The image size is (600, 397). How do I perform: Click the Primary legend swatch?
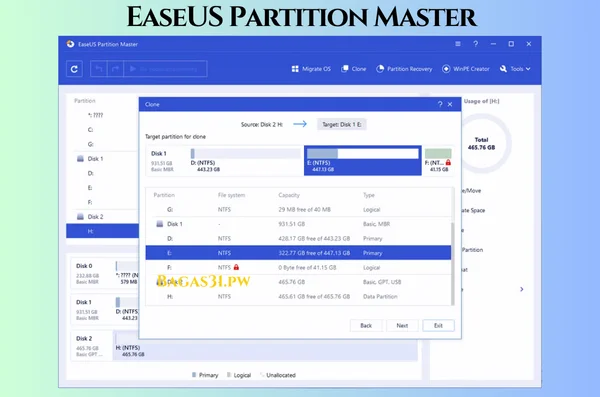(x=194, y=375)
